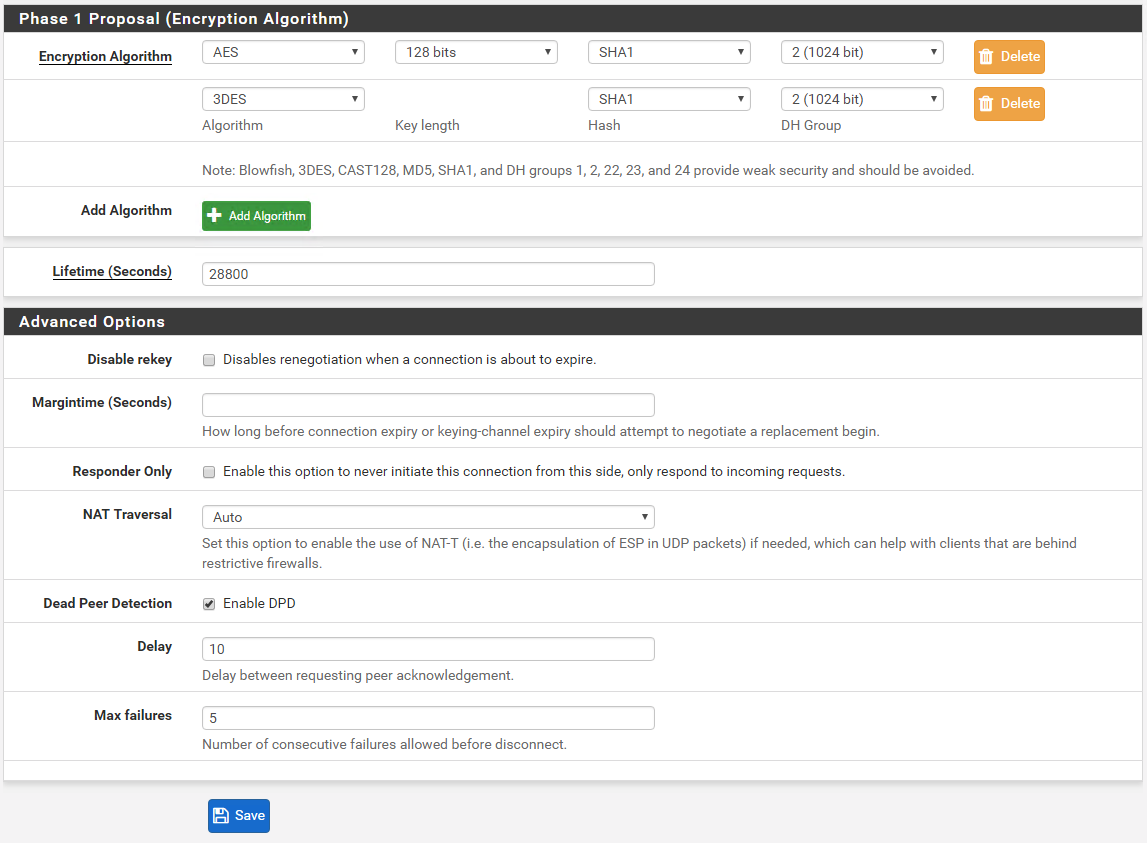Enable the Disable rekey checkbox
Screen dimensions: 1147x843
209,360
